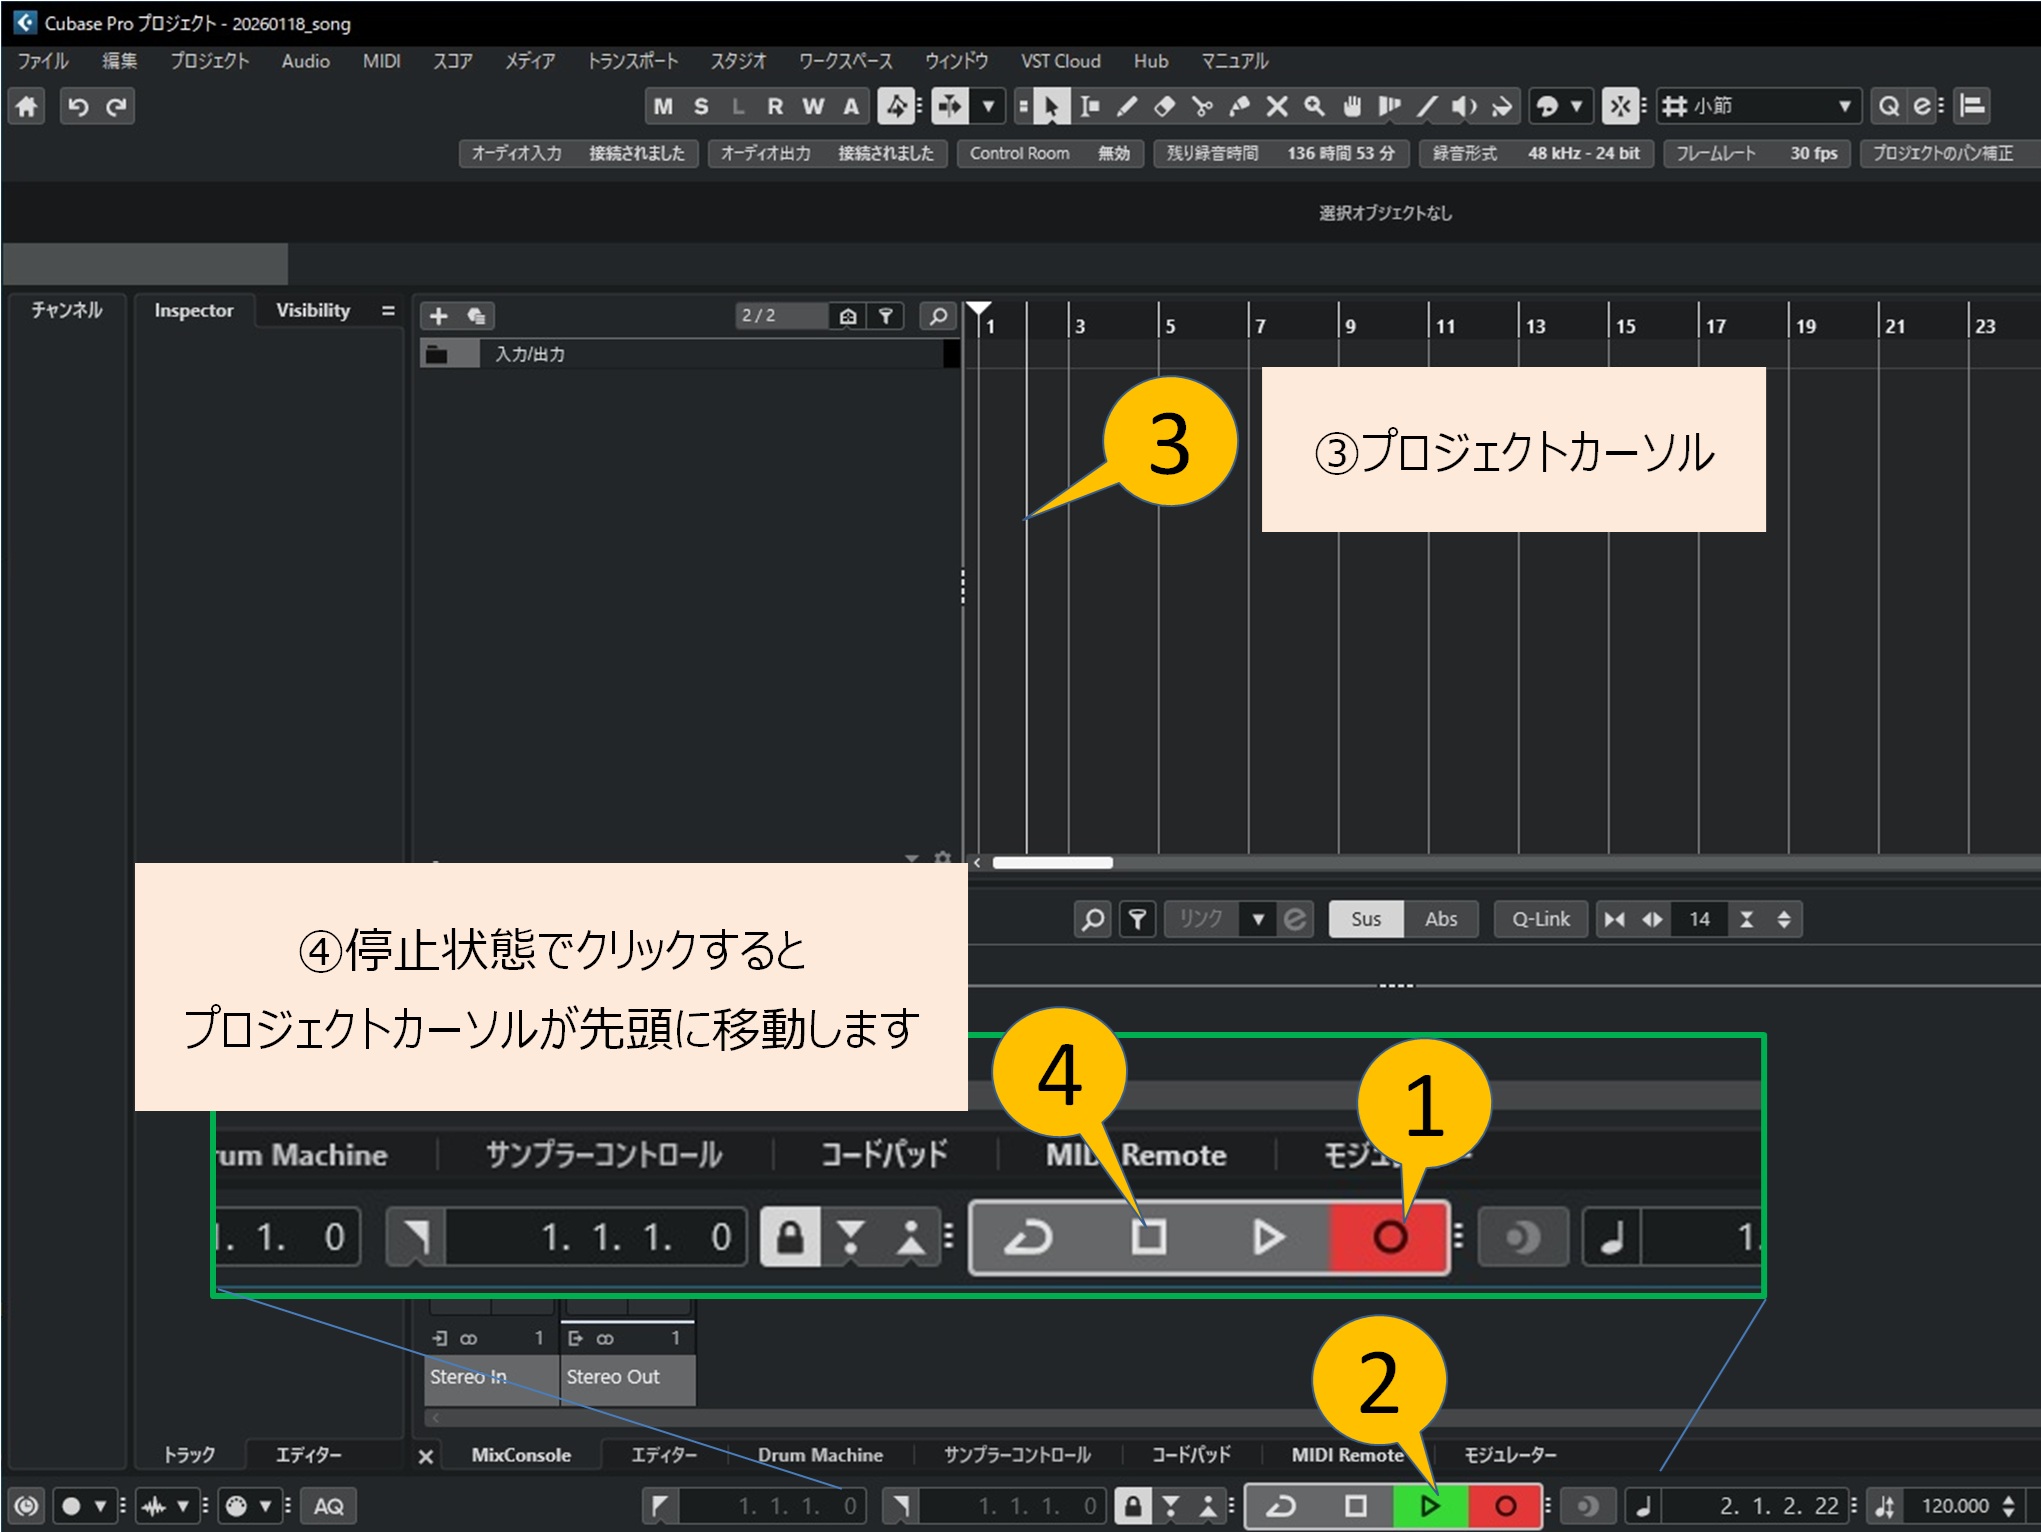Click the Control Room 無効 button

pos(1050,154)
